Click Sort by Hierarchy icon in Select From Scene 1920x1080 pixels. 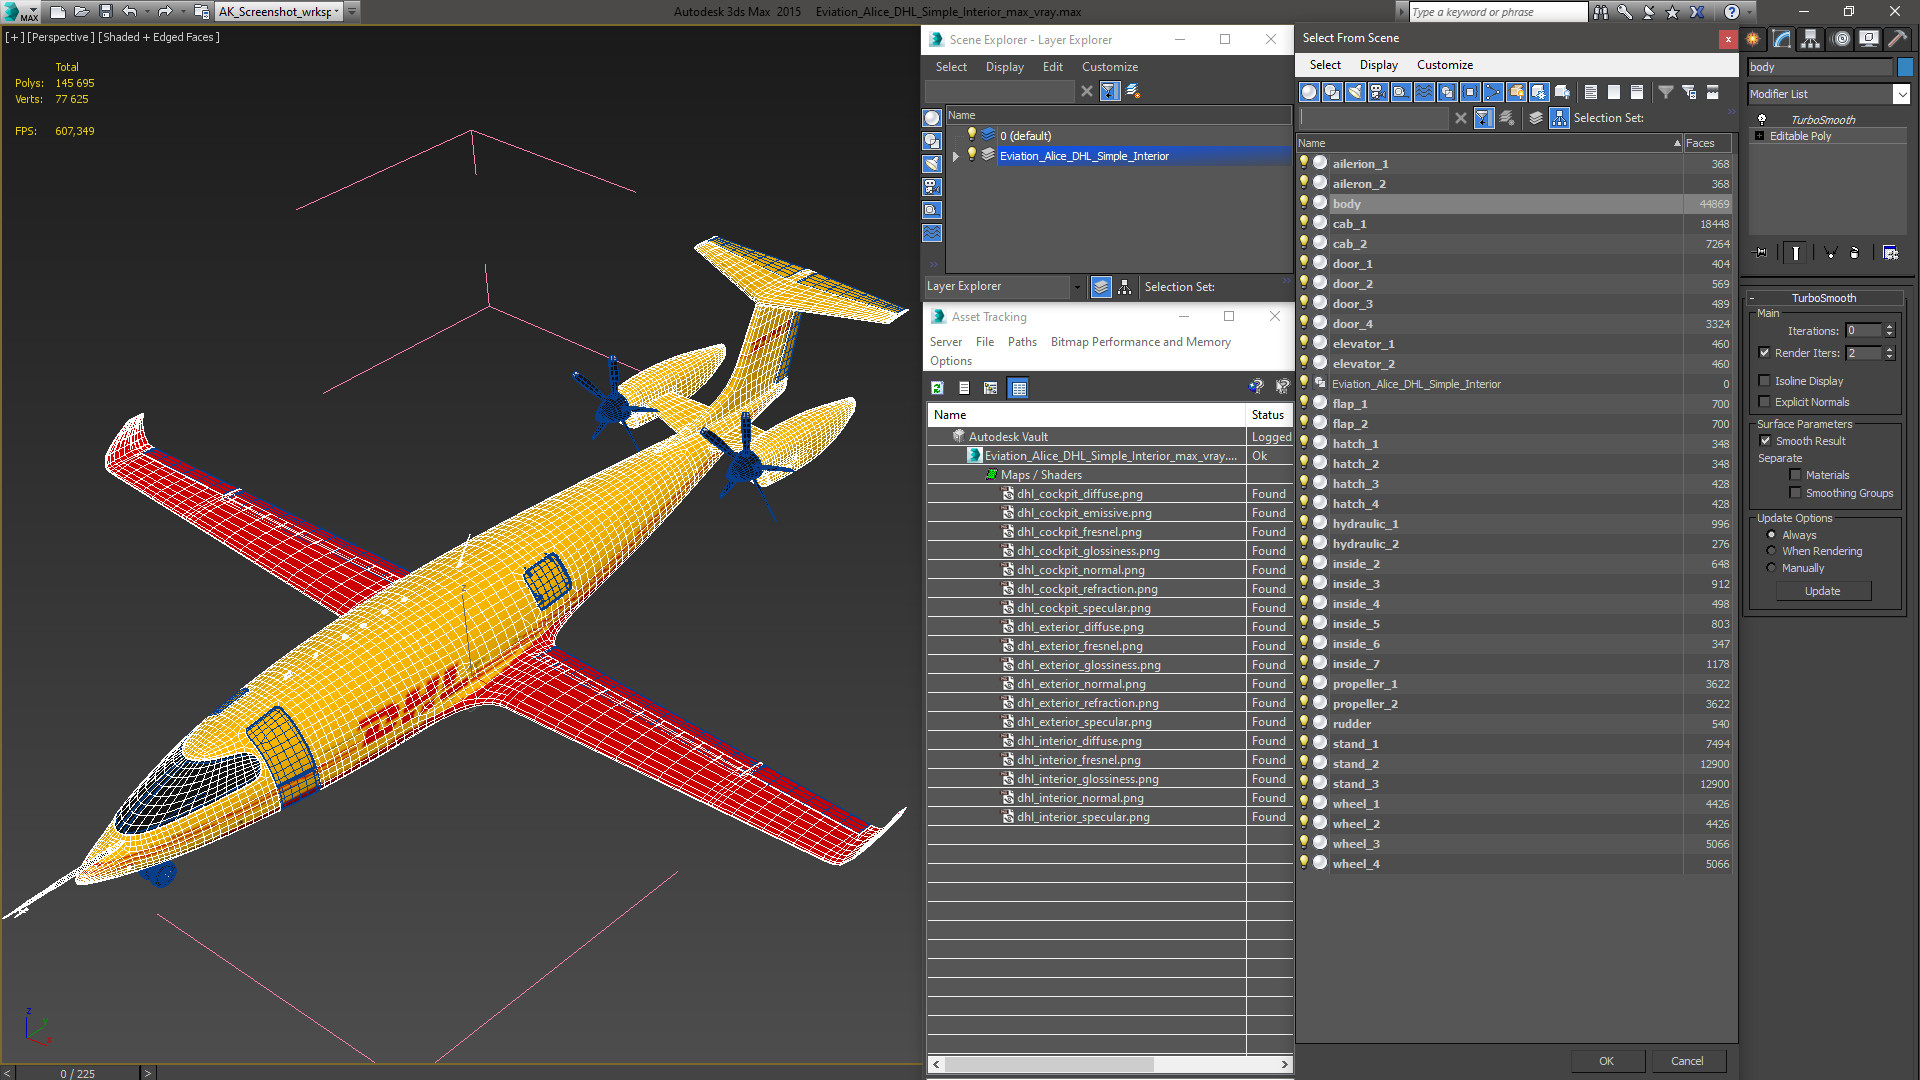1559,118
